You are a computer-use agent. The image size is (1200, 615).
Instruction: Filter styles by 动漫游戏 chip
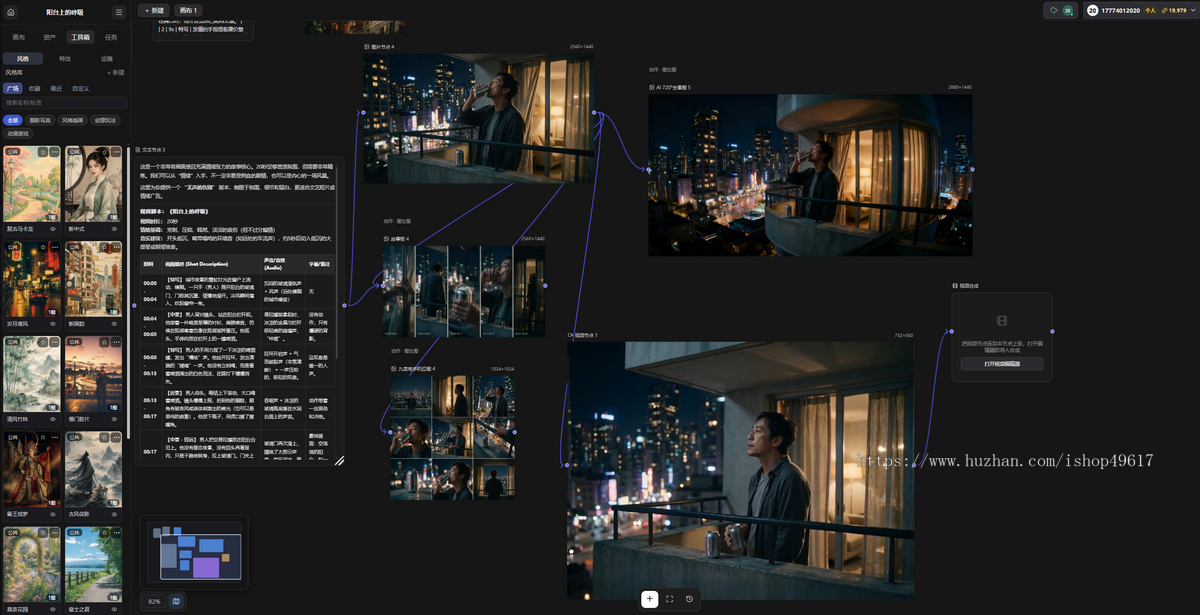[18, 133]
